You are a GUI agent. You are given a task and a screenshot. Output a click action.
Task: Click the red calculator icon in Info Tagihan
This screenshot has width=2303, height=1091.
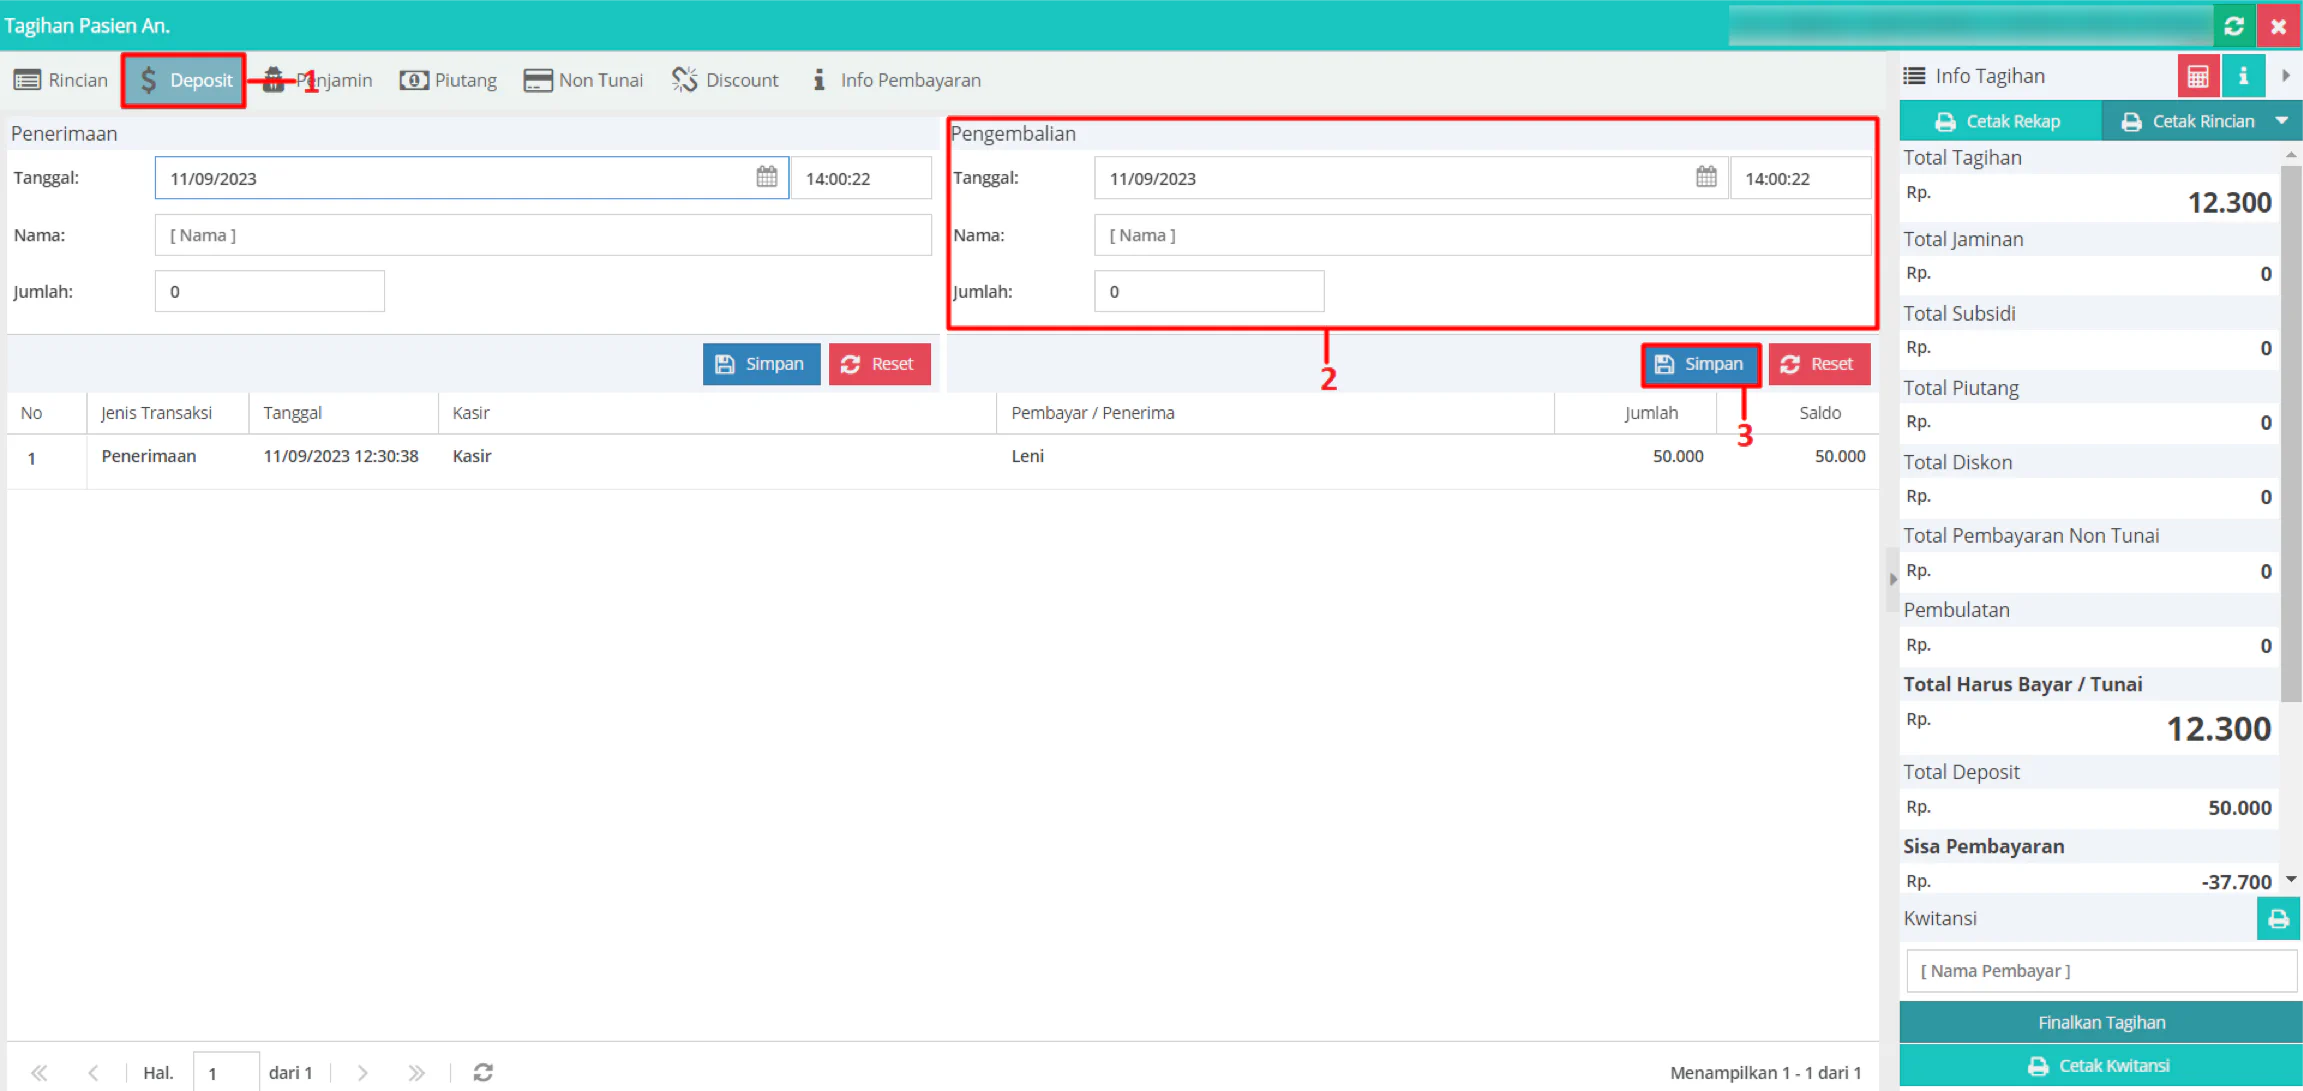click(x=2198, y=76)
